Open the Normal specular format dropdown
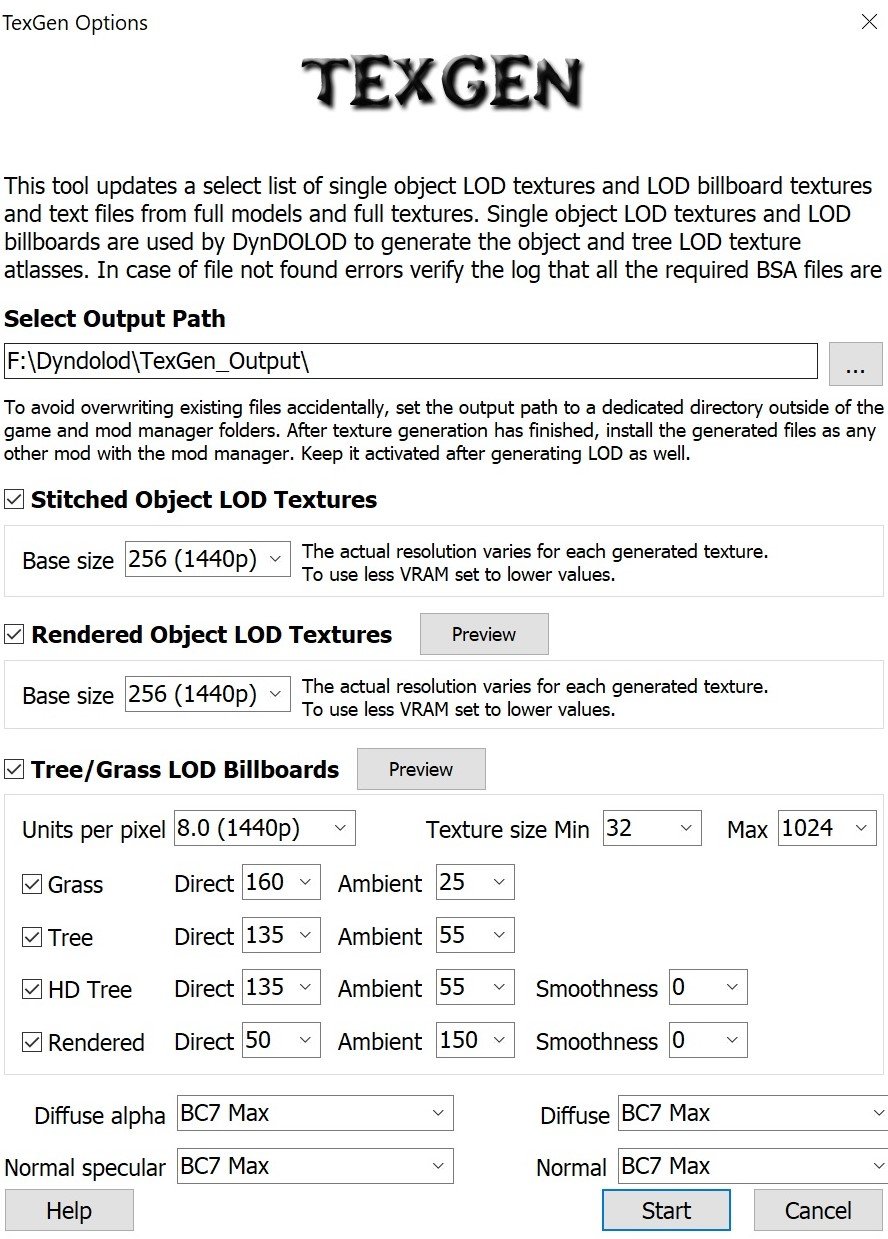Screen dimensions: 888x1239 314,1166
